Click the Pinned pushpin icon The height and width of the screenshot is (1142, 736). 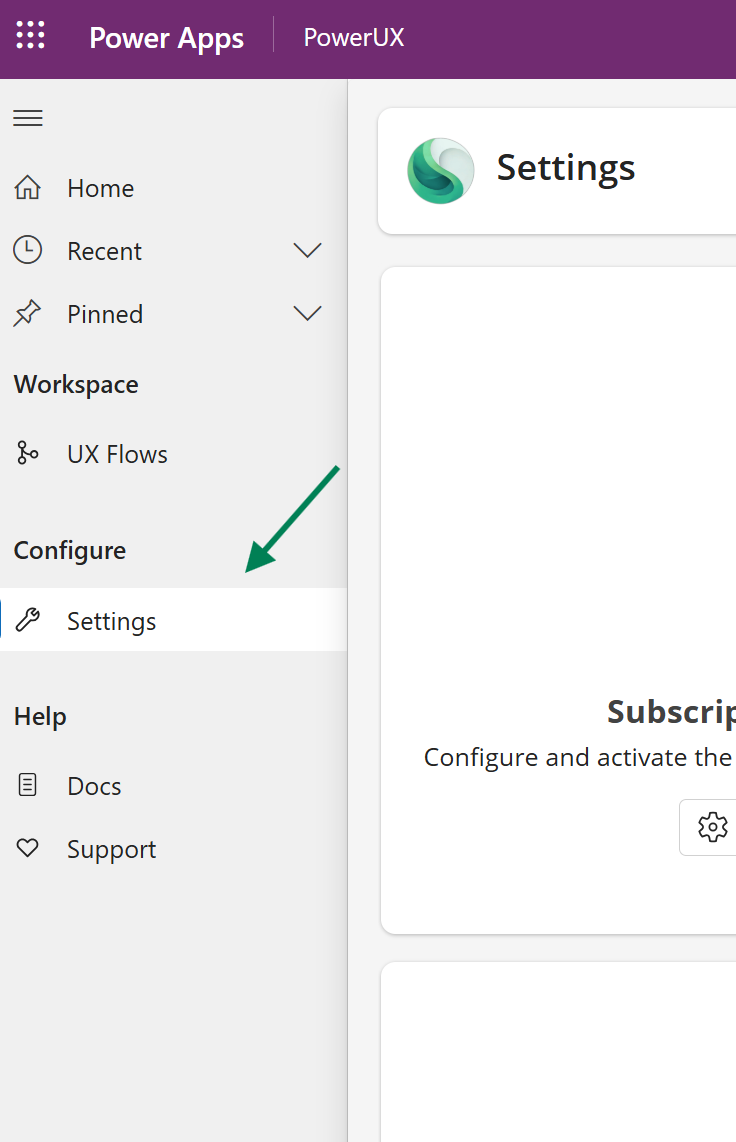coord(28,313)
